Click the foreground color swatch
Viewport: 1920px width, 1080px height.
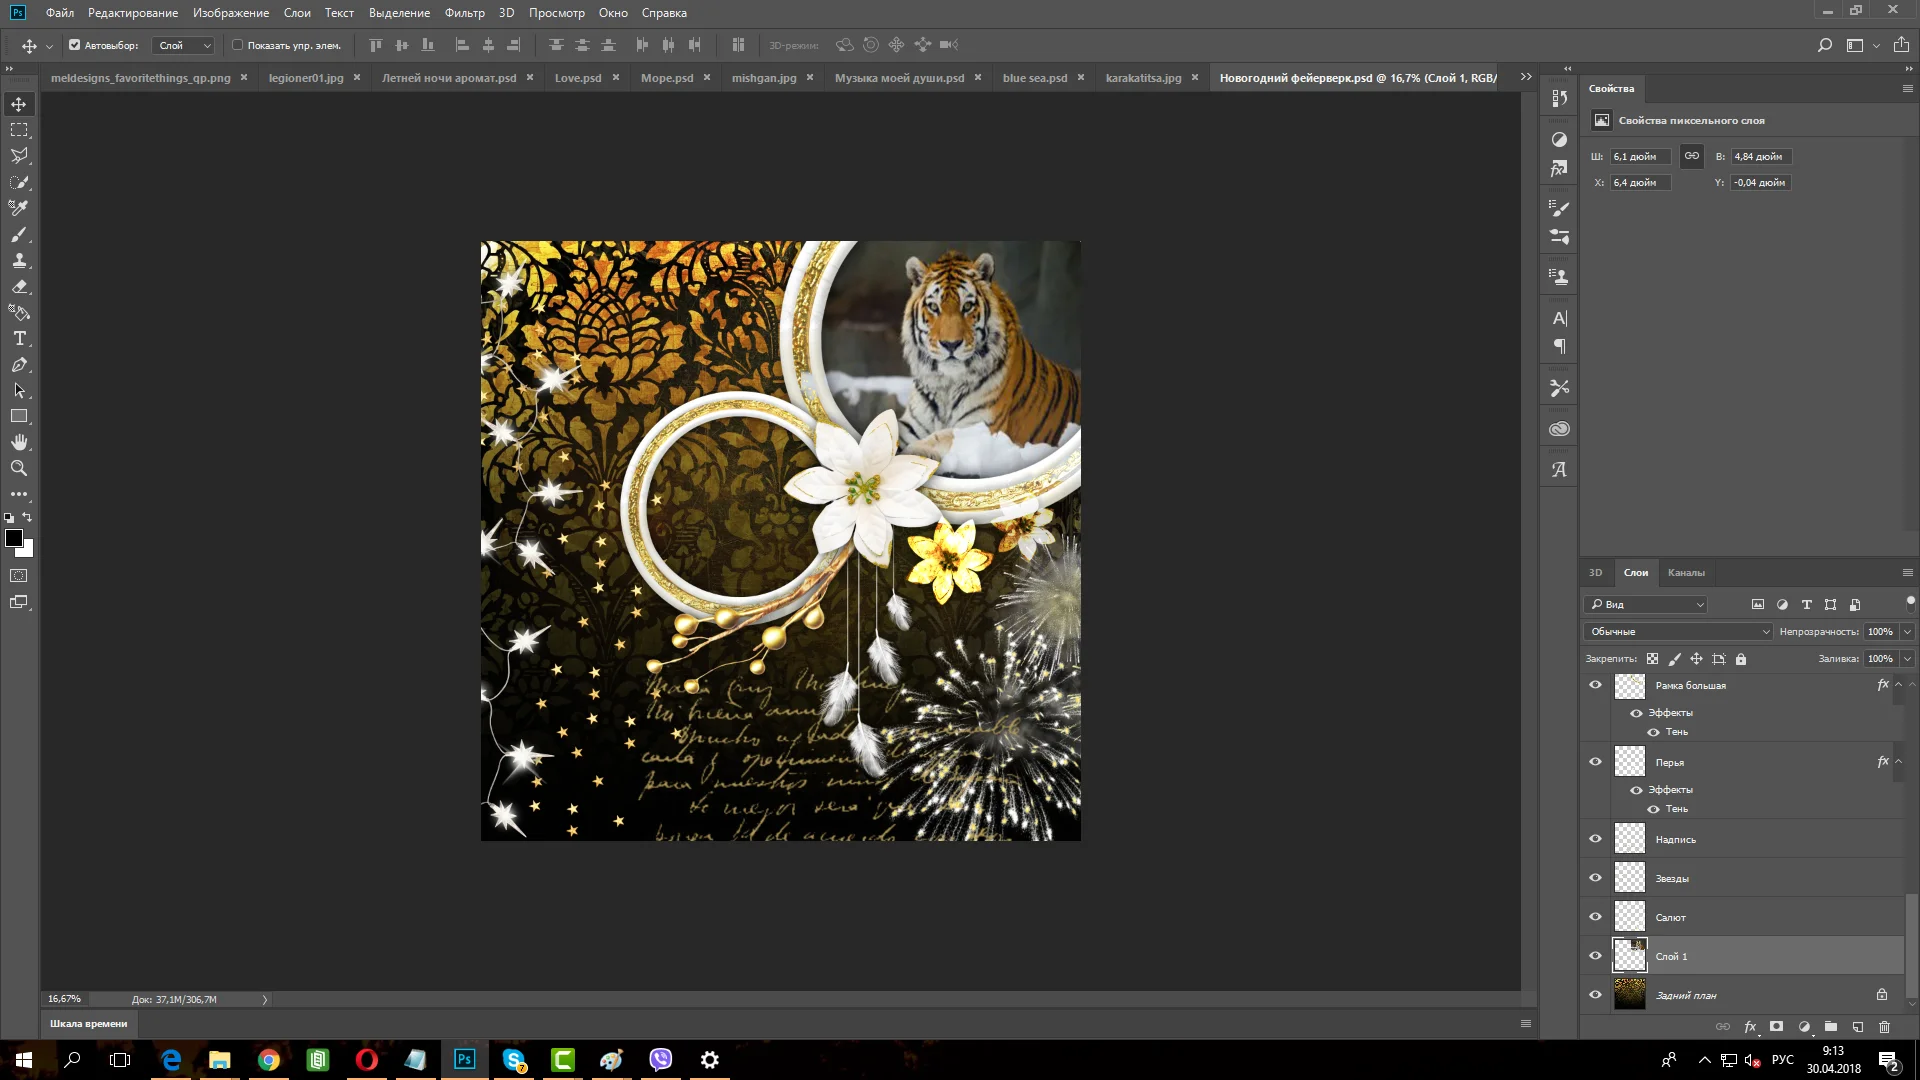click(x=14, y=538)
